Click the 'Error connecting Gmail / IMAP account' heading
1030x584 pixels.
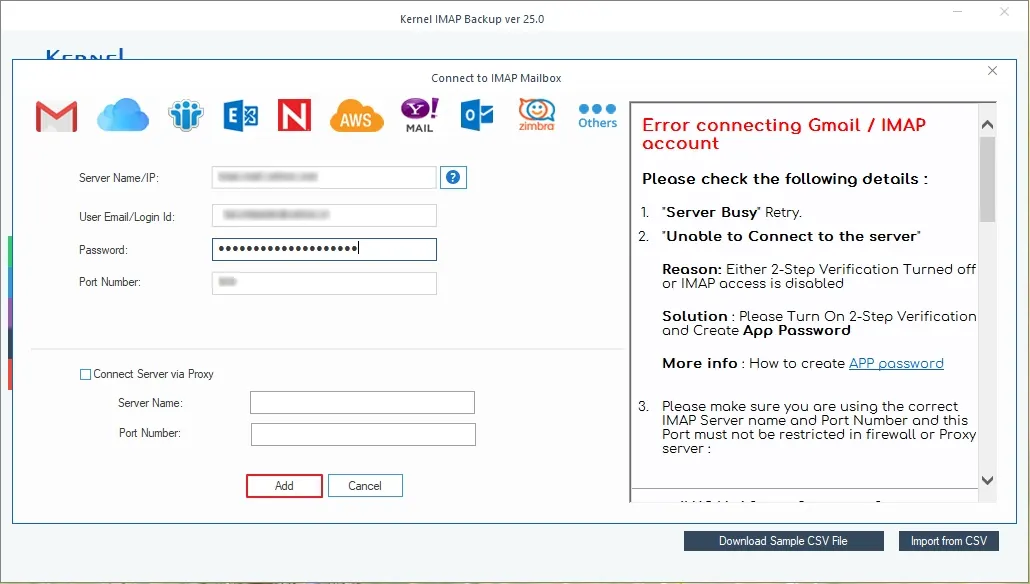pyautogui.click(x=784, y=134)
